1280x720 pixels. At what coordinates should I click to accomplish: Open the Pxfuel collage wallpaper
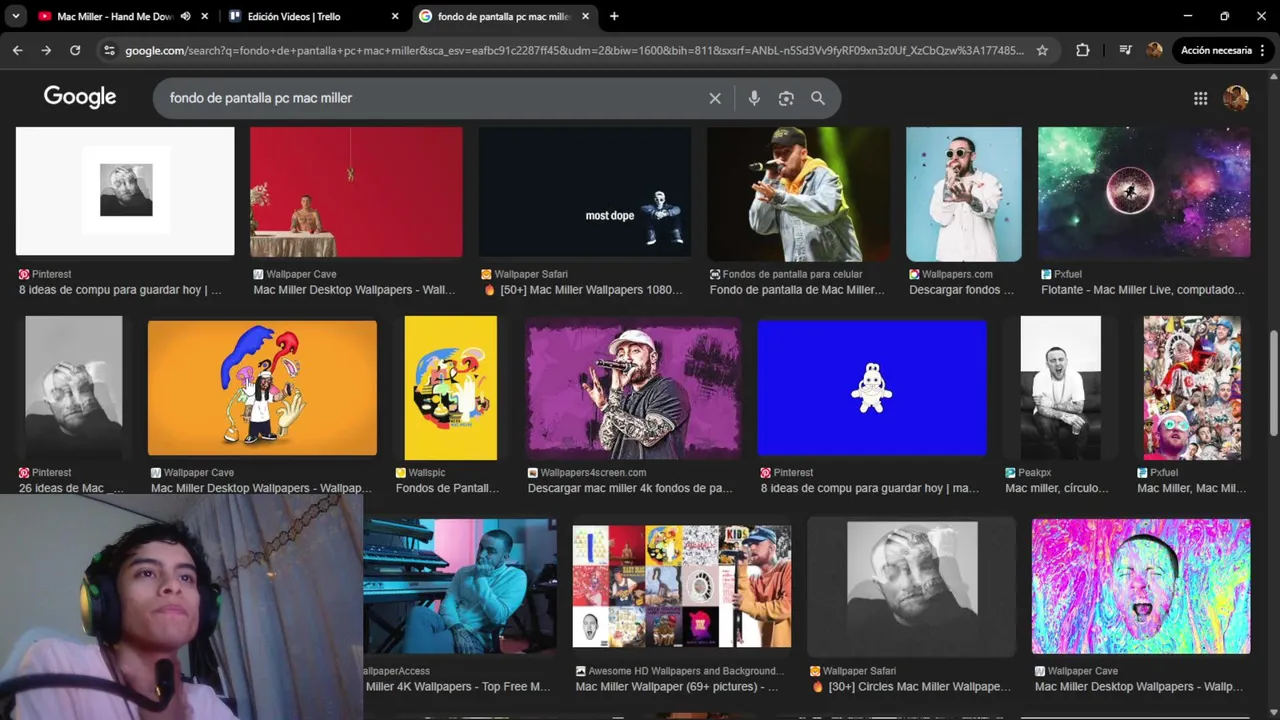coord(1192,388)
